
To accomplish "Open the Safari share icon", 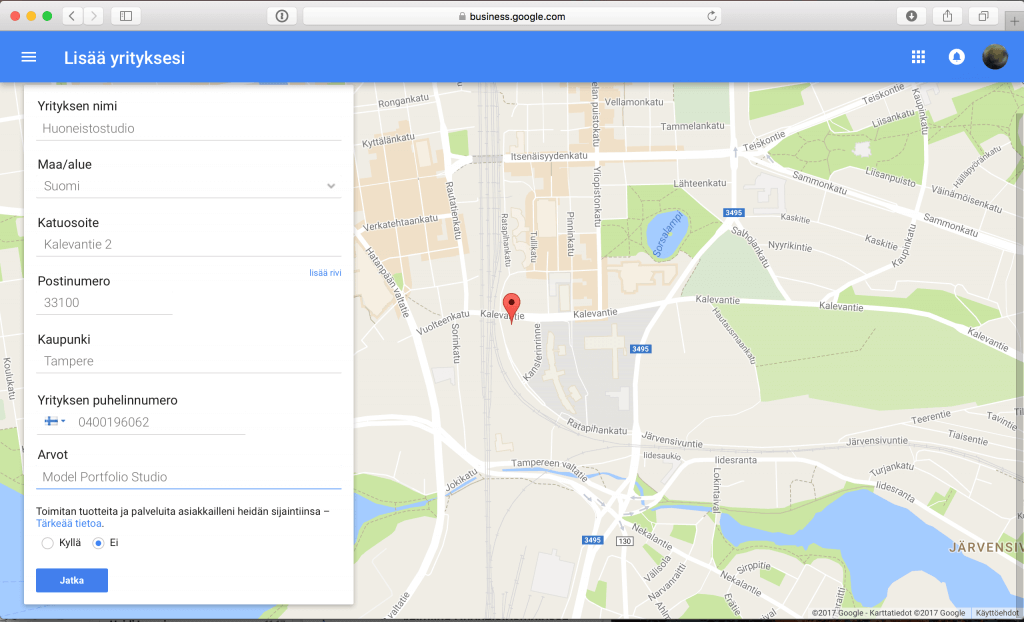I will (946, 16).
